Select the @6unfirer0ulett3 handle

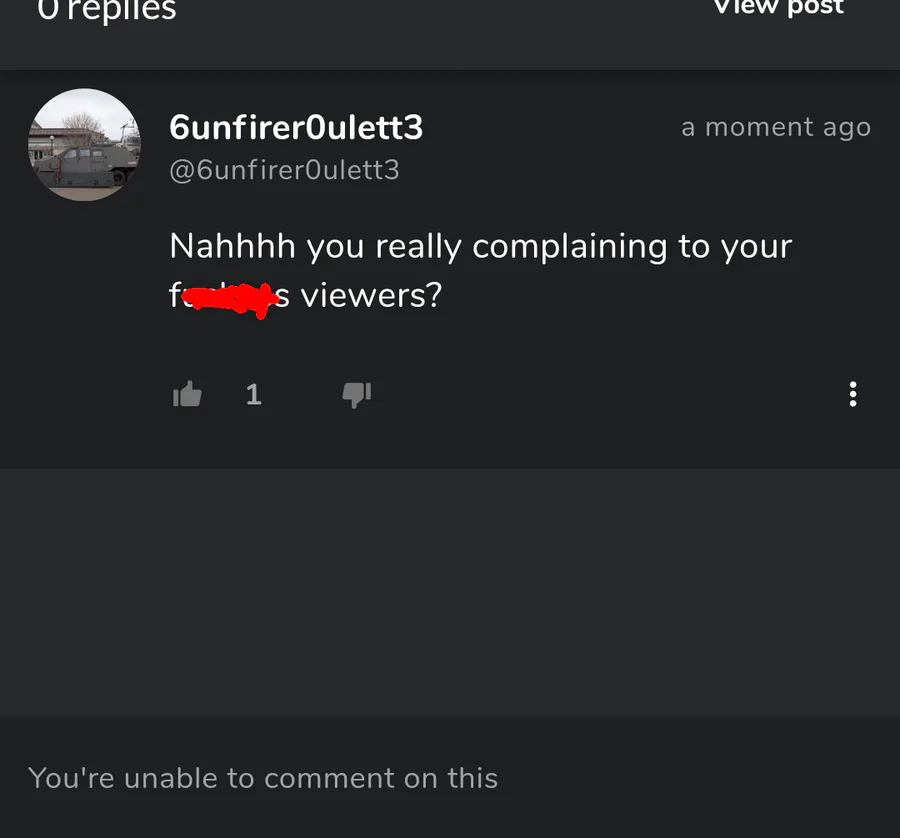click(x=284, y=170)
